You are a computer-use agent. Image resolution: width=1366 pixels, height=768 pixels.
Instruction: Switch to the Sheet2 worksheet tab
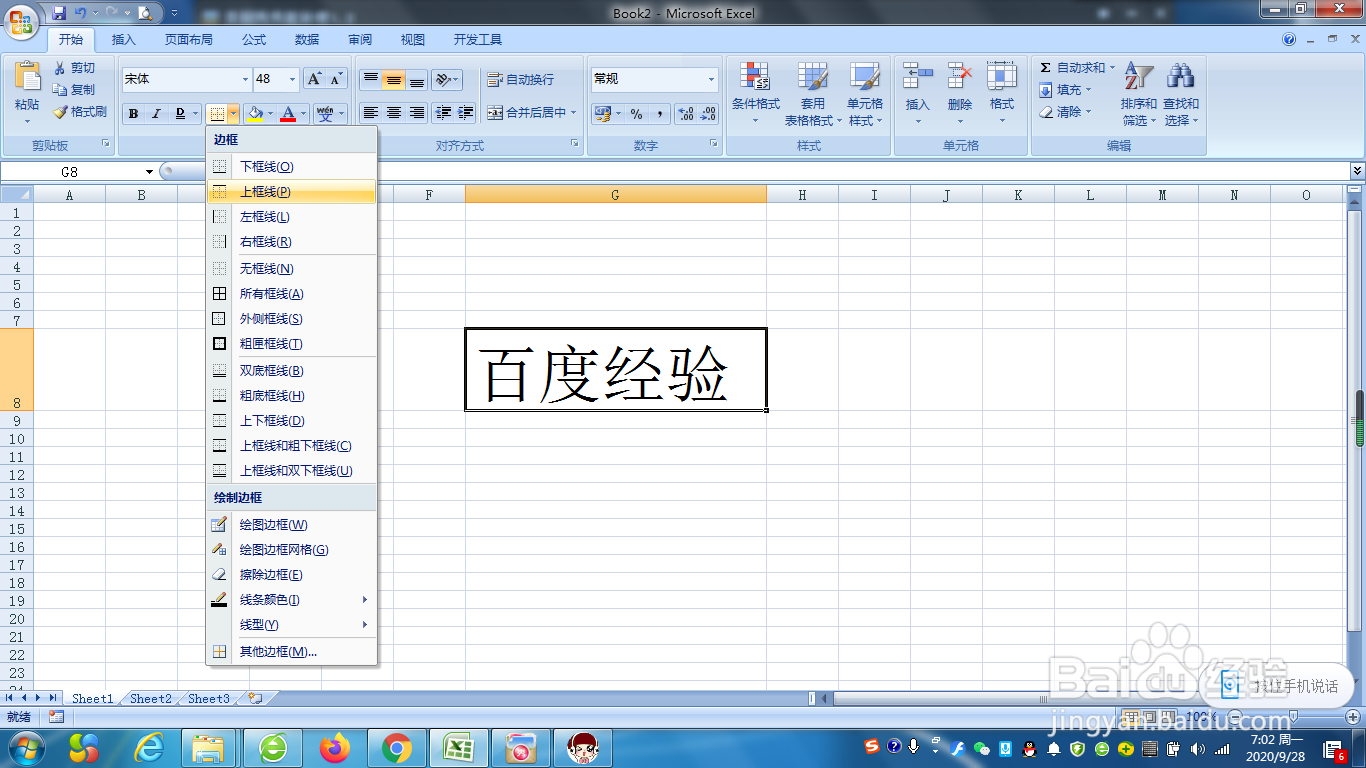(150, 699)
